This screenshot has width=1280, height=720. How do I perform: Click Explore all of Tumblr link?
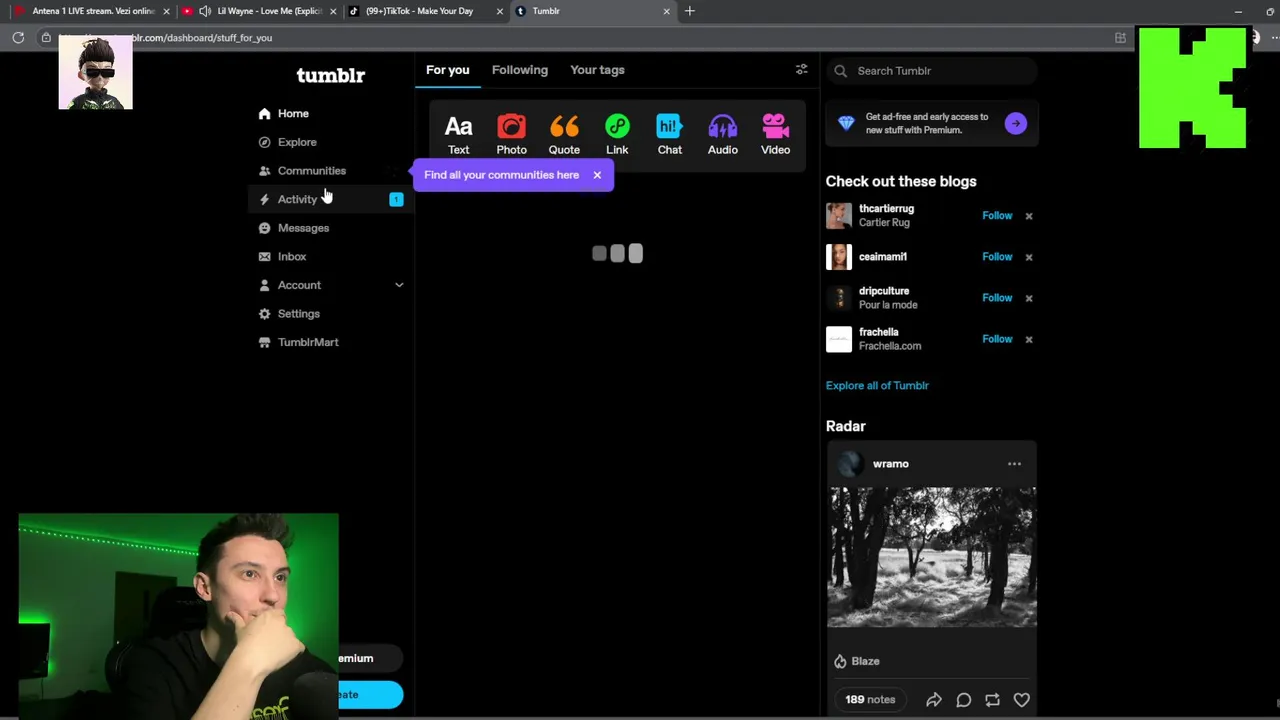[877, 386]
